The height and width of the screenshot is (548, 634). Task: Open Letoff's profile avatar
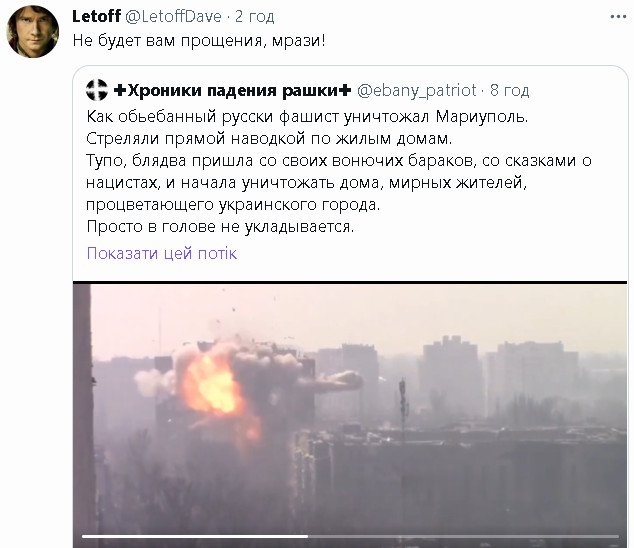33,32
